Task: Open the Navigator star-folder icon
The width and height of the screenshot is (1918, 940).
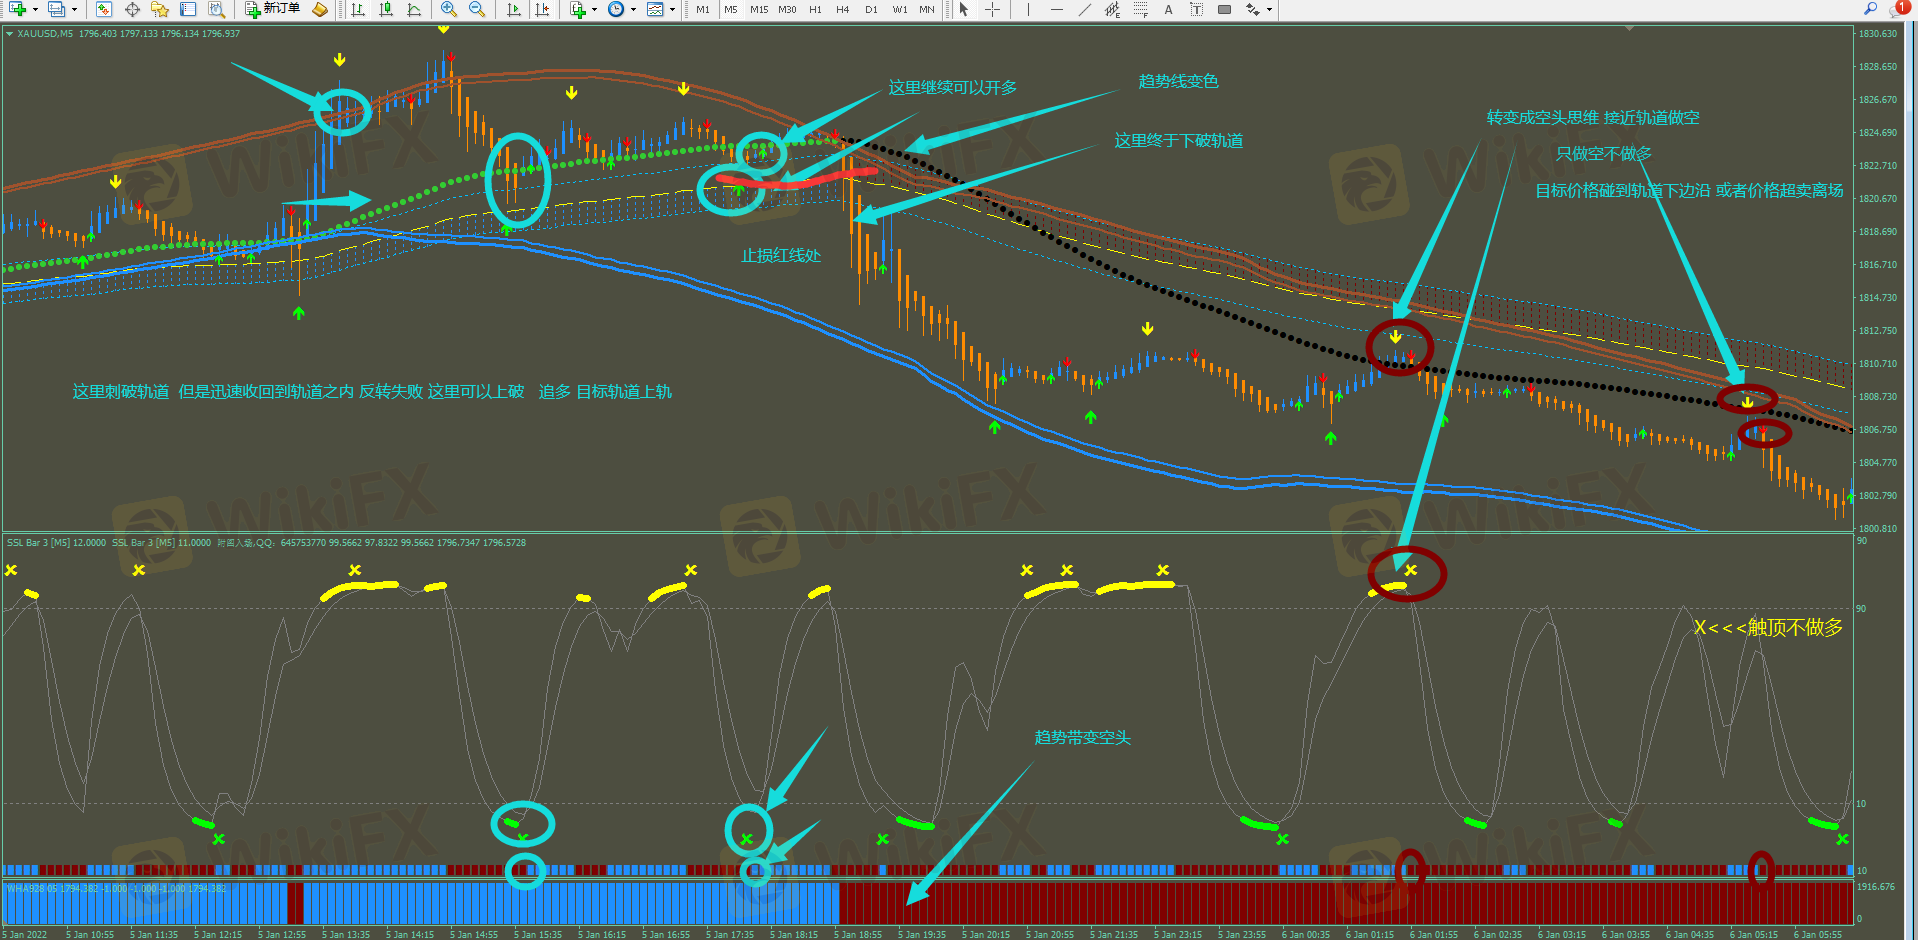Action: click(x=160, y=9)
